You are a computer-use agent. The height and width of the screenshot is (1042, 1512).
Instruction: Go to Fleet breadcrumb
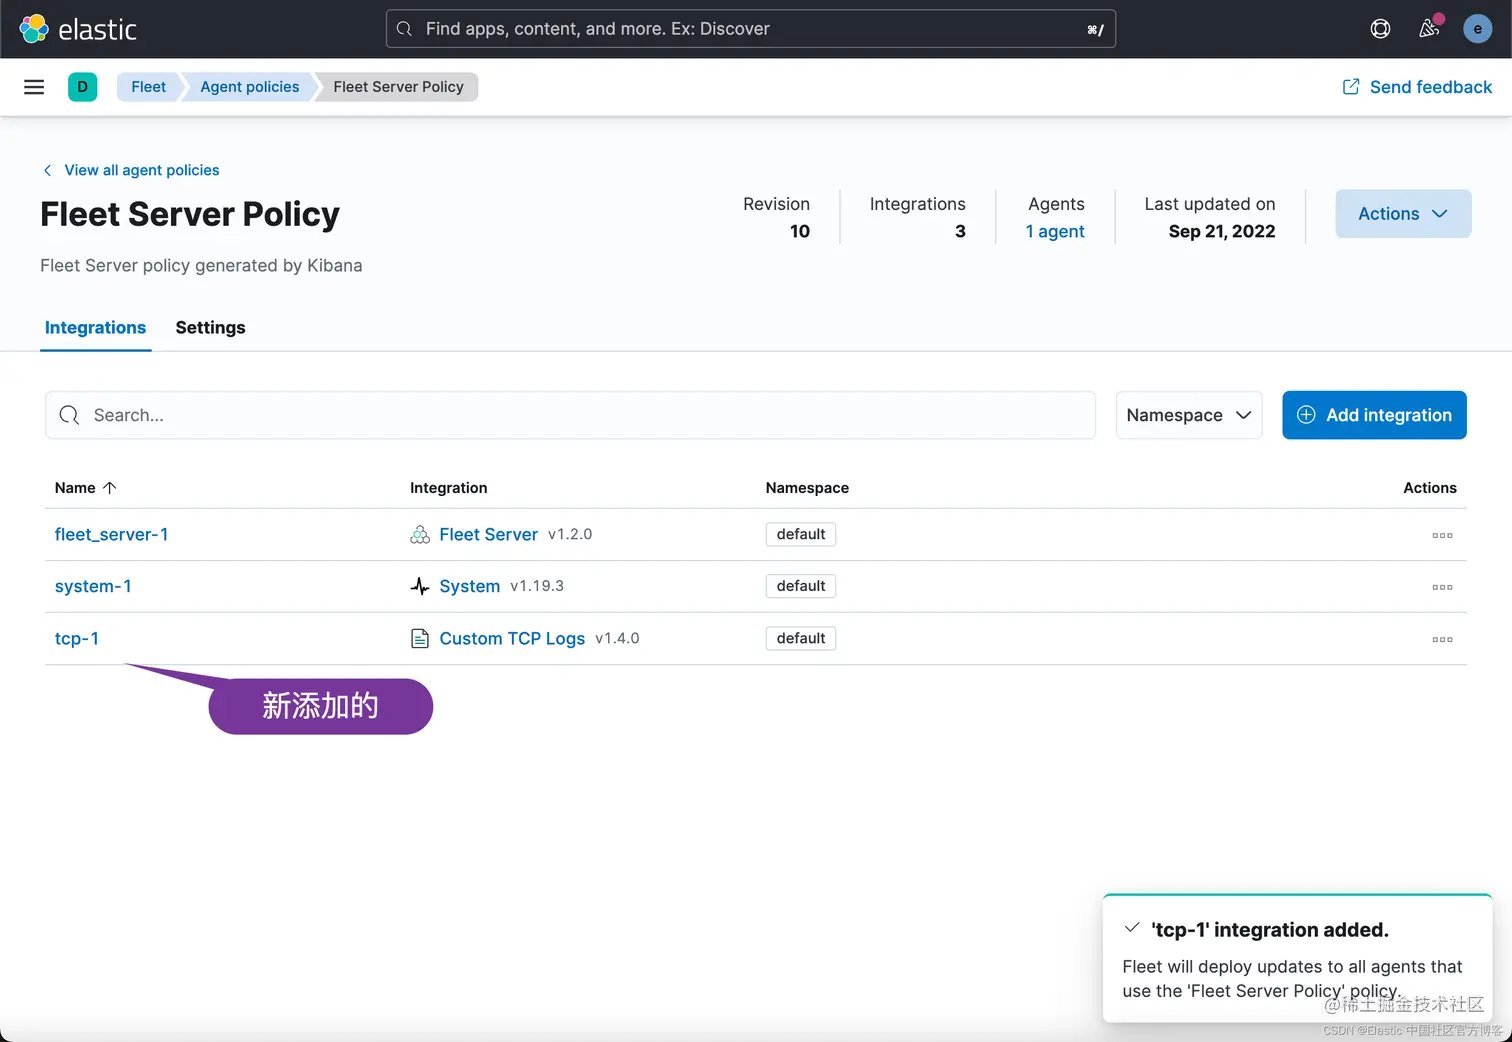tap(149, 87)
